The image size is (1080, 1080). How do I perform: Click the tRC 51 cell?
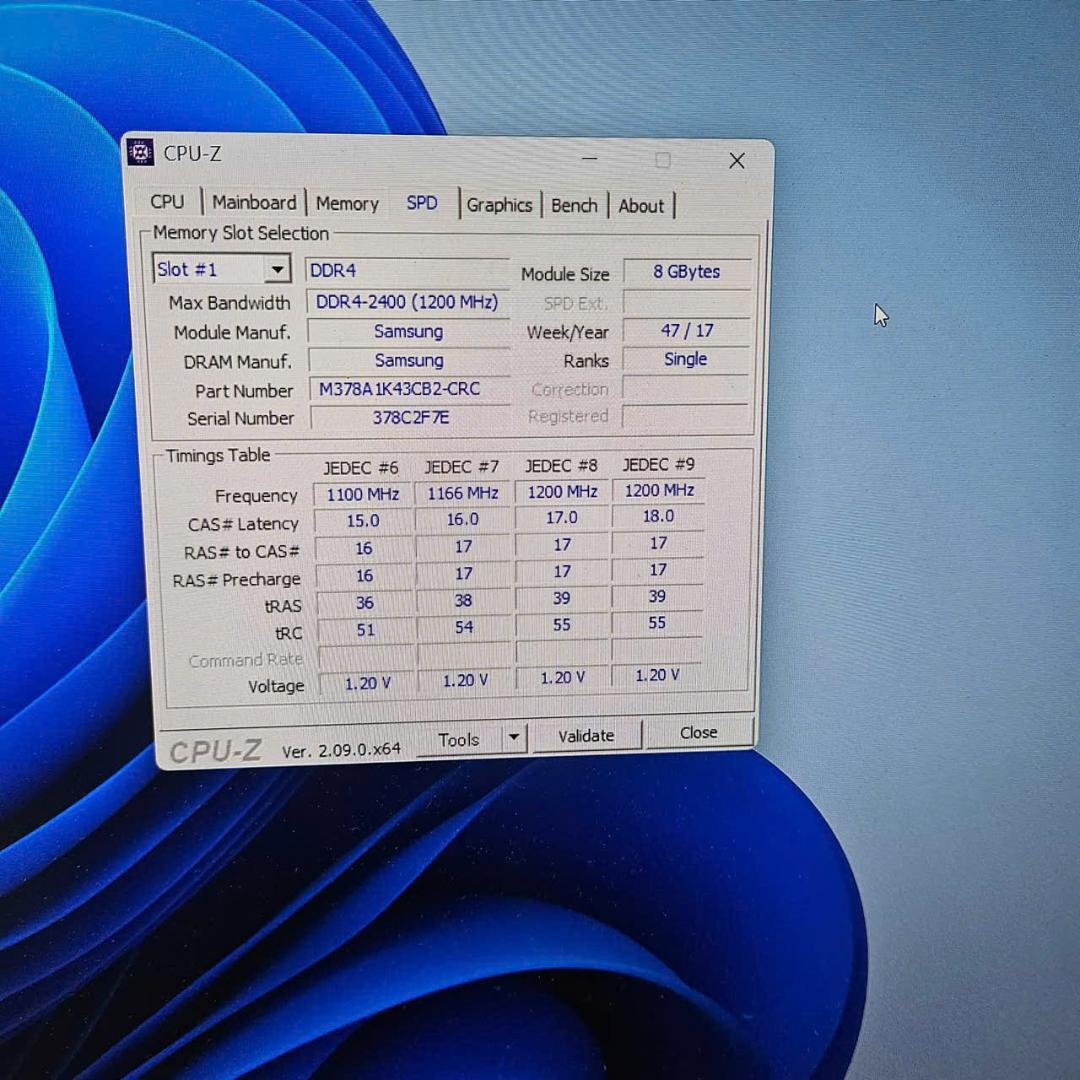tap(366, 630)
